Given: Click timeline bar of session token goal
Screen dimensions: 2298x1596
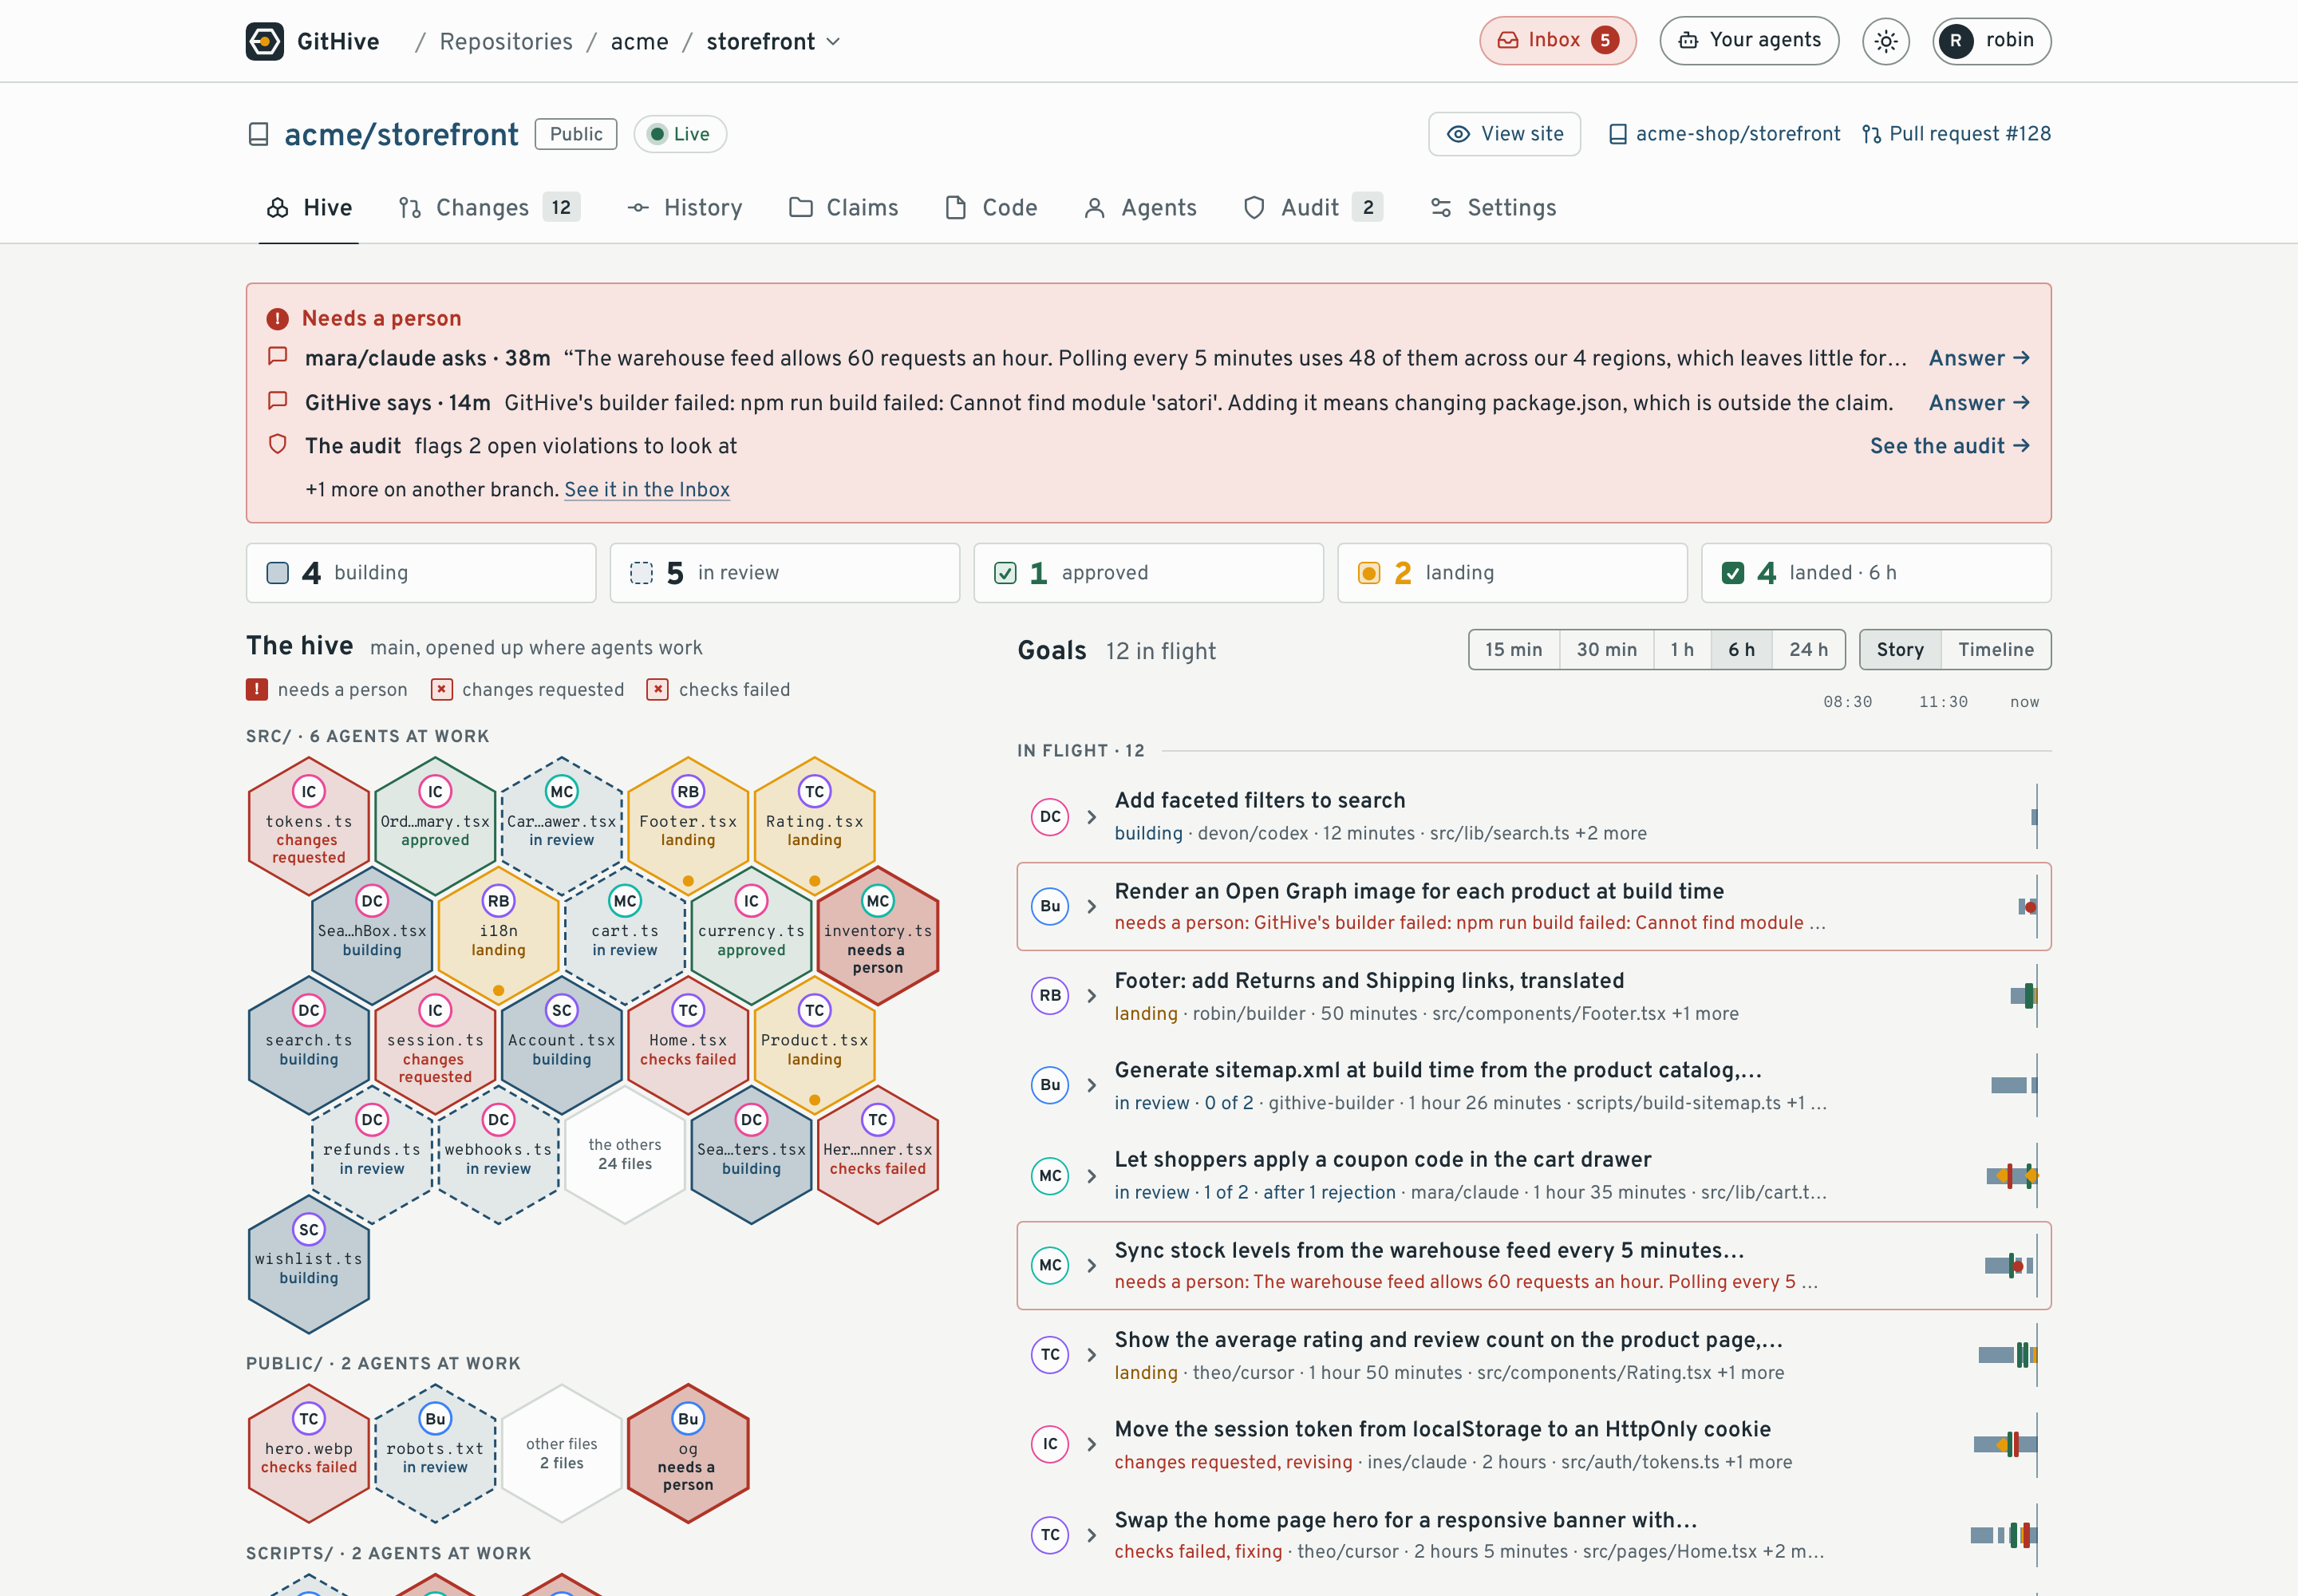Looking at the screenshot, I should 2005,1444.
